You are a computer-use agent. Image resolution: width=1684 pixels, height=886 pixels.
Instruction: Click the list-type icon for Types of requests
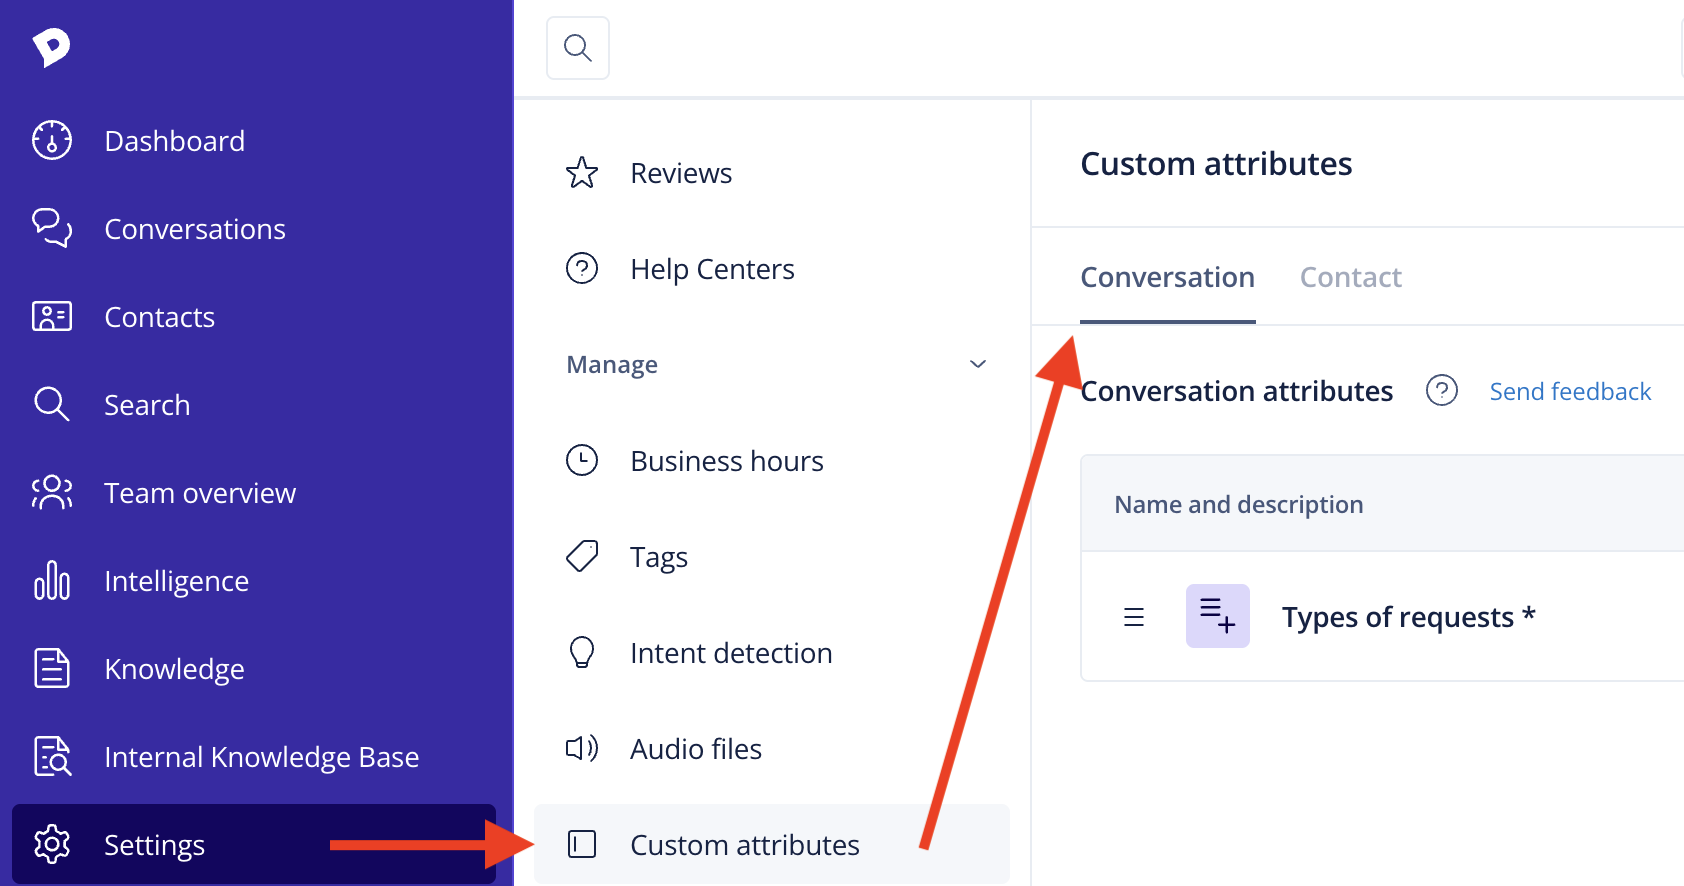1218,616
